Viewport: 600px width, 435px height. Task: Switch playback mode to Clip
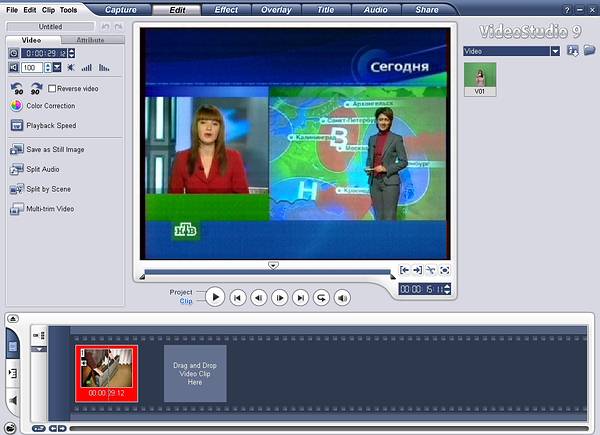[185, 301]
